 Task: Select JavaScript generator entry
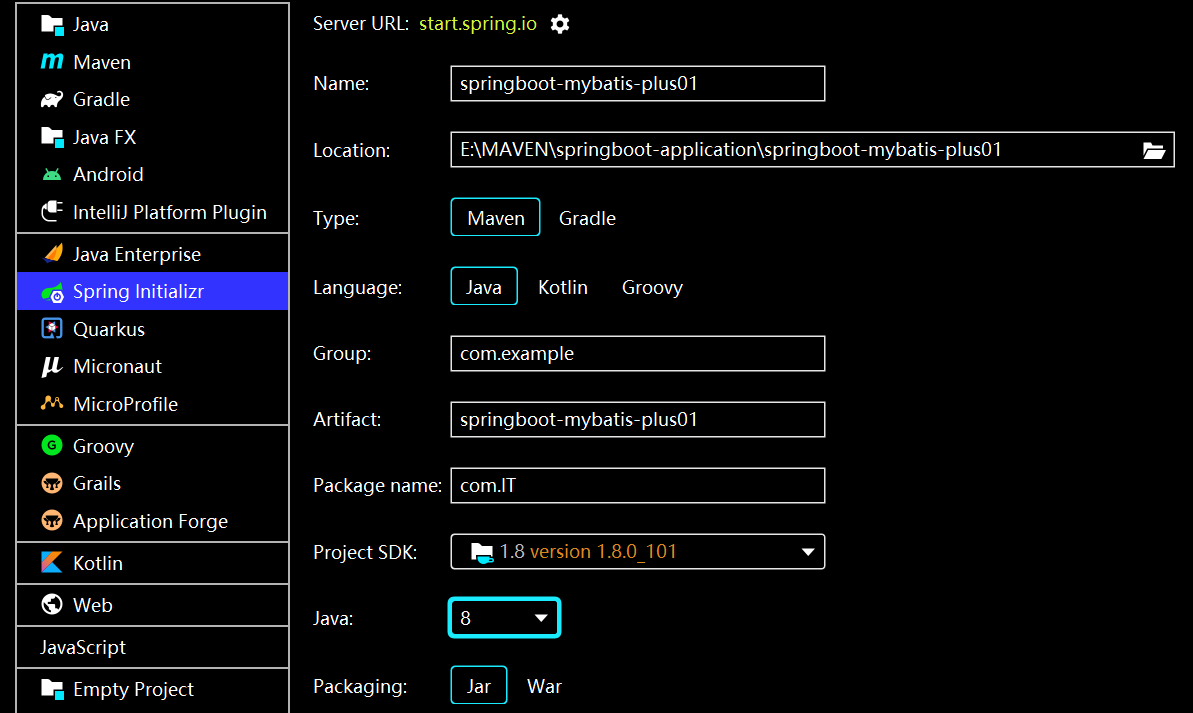(x=152, y=647)
